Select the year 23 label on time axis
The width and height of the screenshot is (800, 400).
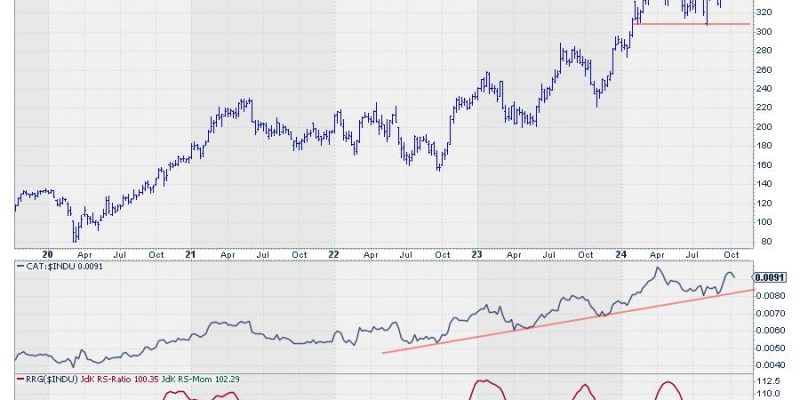(x=477, y=254)
